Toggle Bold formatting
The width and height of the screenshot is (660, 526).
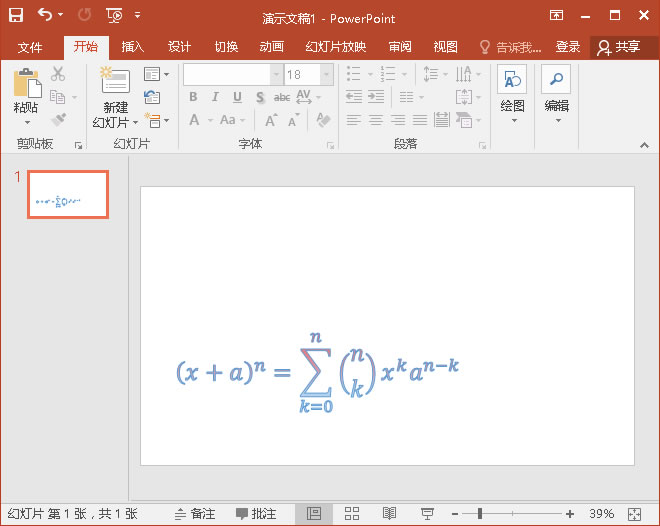click(x=193, y=97)
